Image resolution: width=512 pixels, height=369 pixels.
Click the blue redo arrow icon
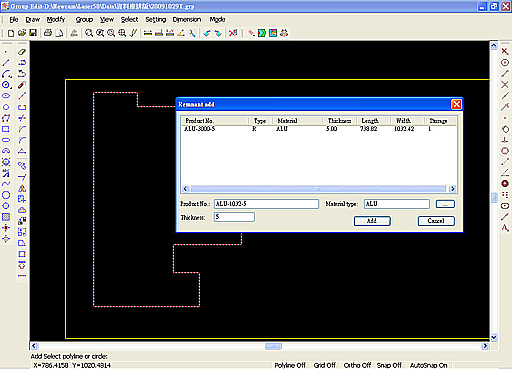coord(218,33)
